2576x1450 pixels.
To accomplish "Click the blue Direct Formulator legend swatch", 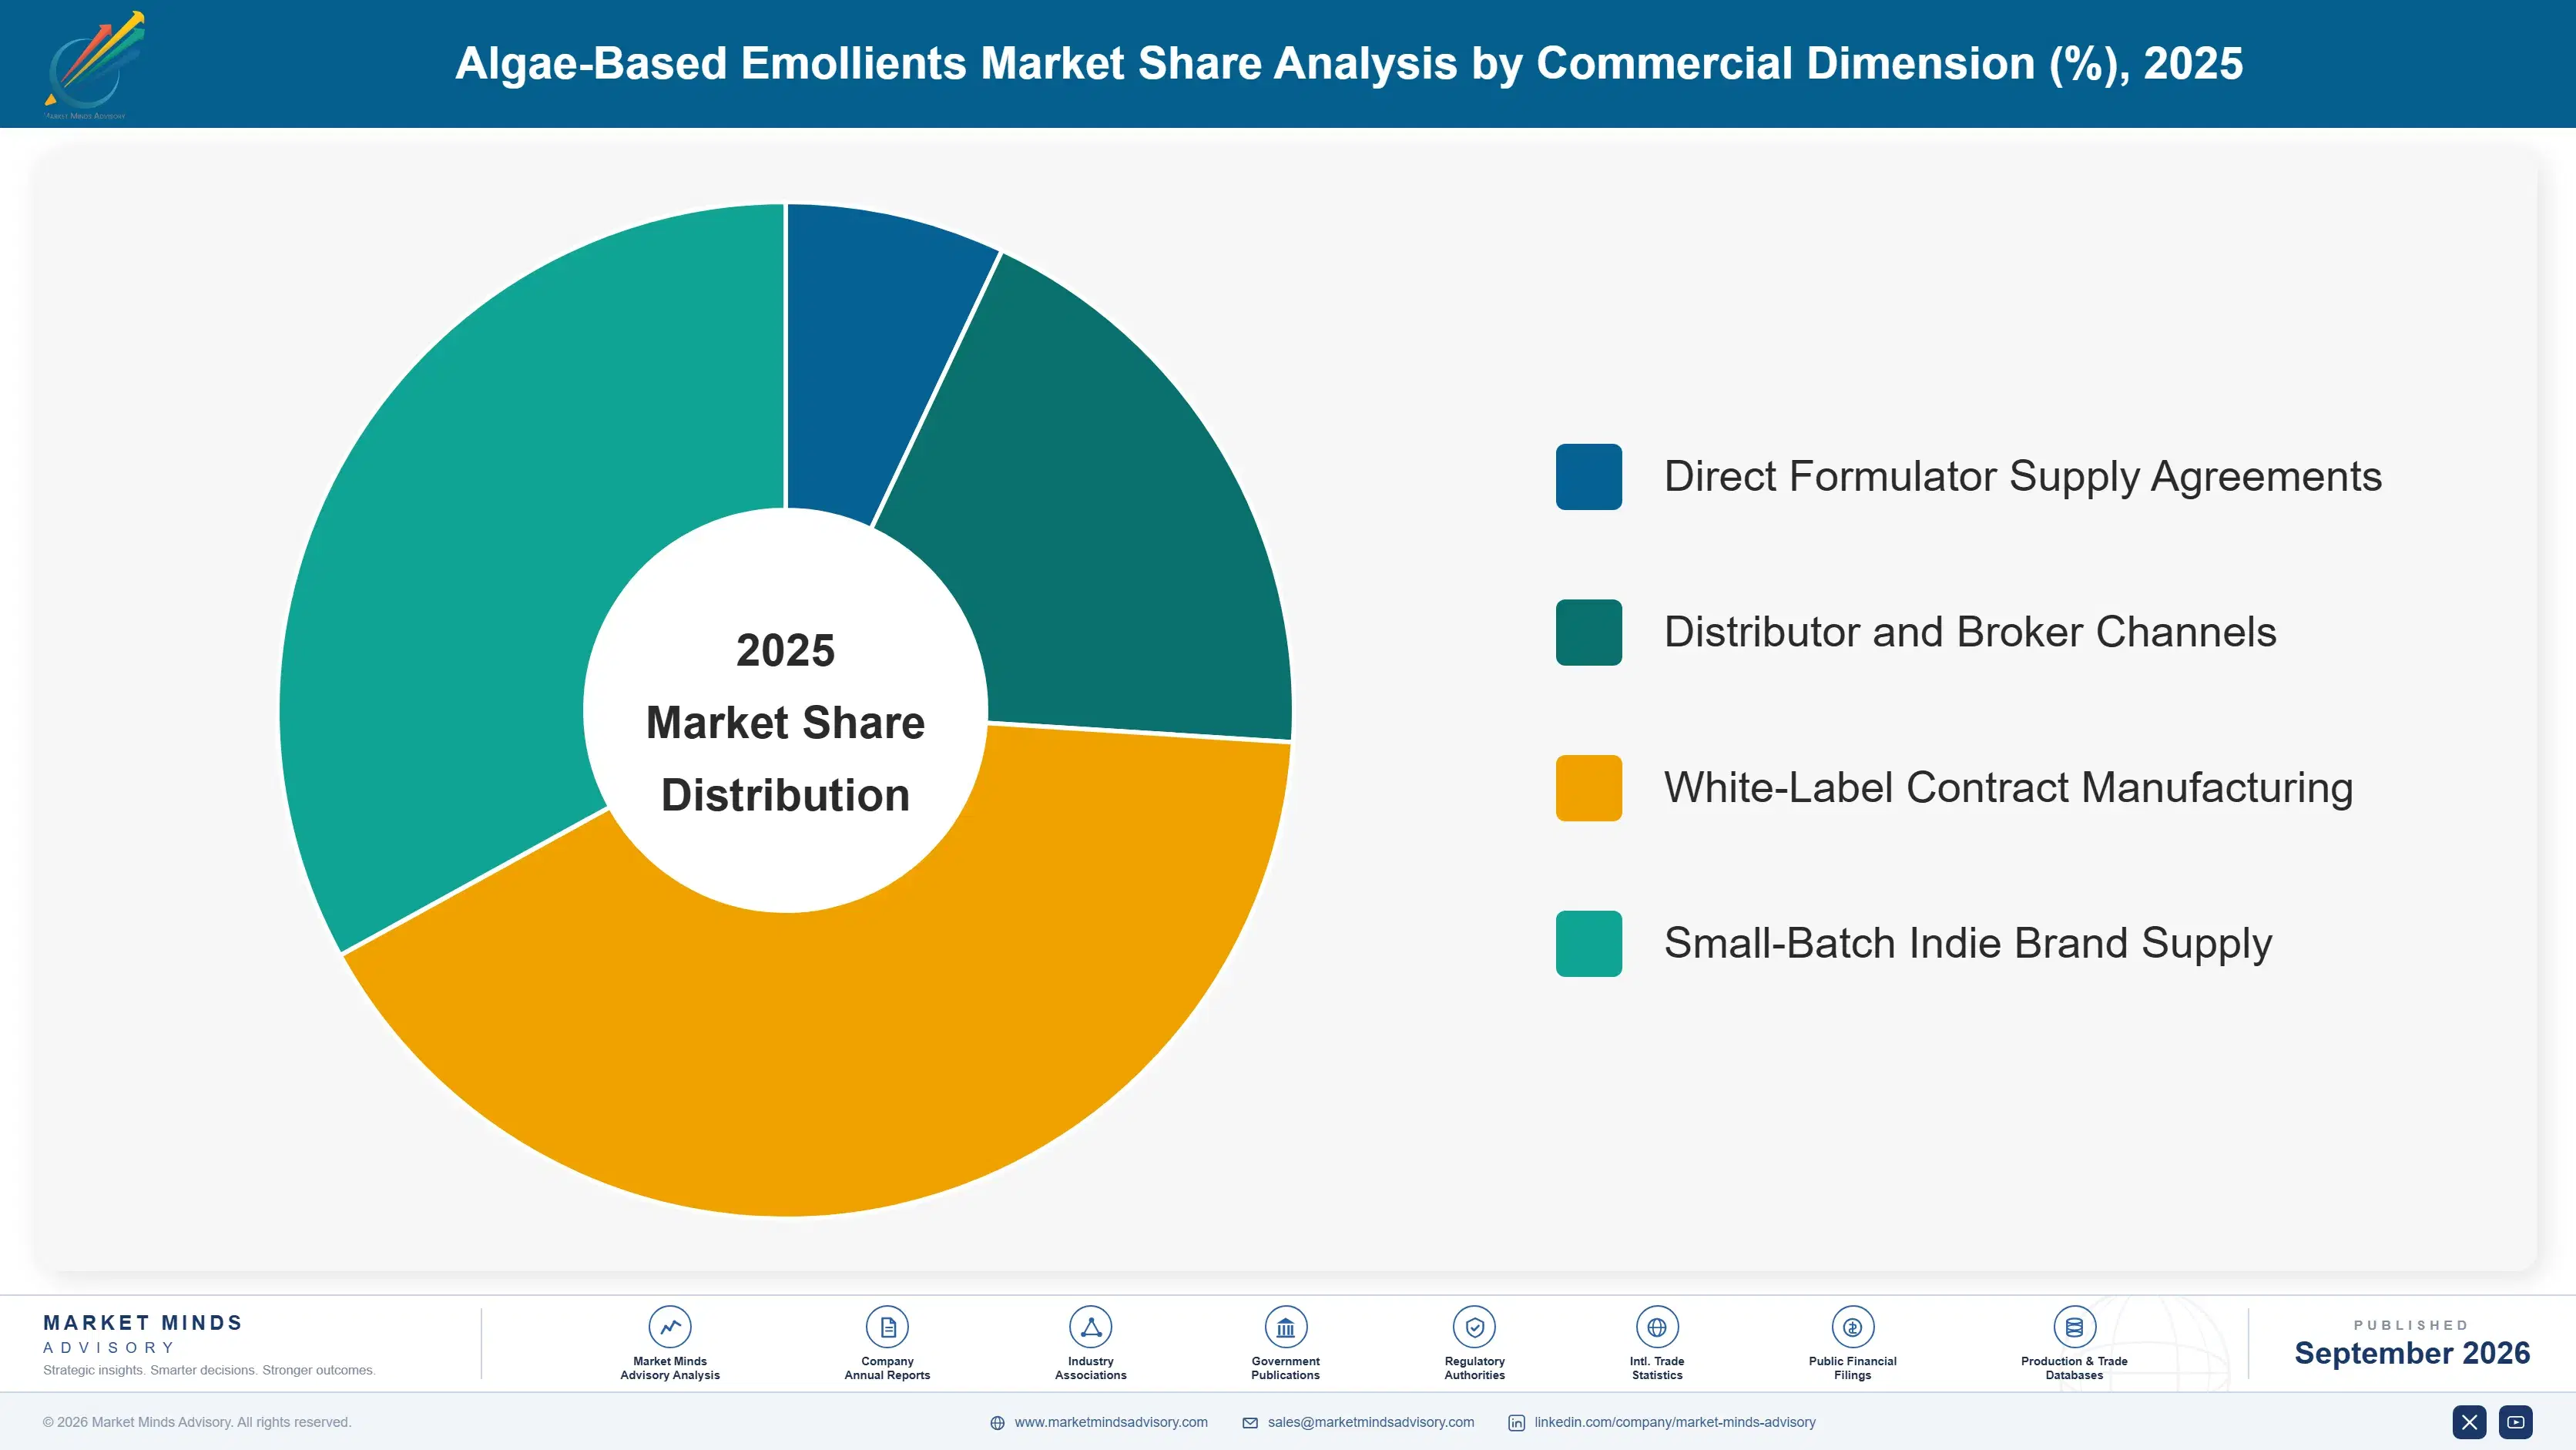I will pyautogui.click(x=1589, y=477).
